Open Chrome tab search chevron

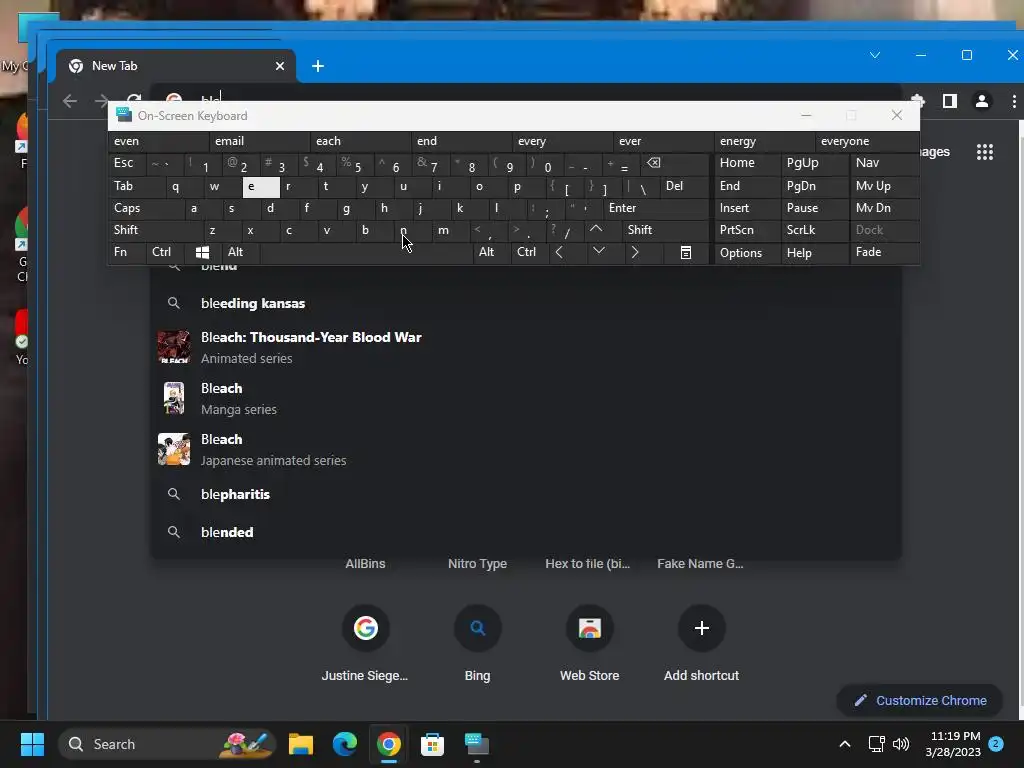click(875, 56)
